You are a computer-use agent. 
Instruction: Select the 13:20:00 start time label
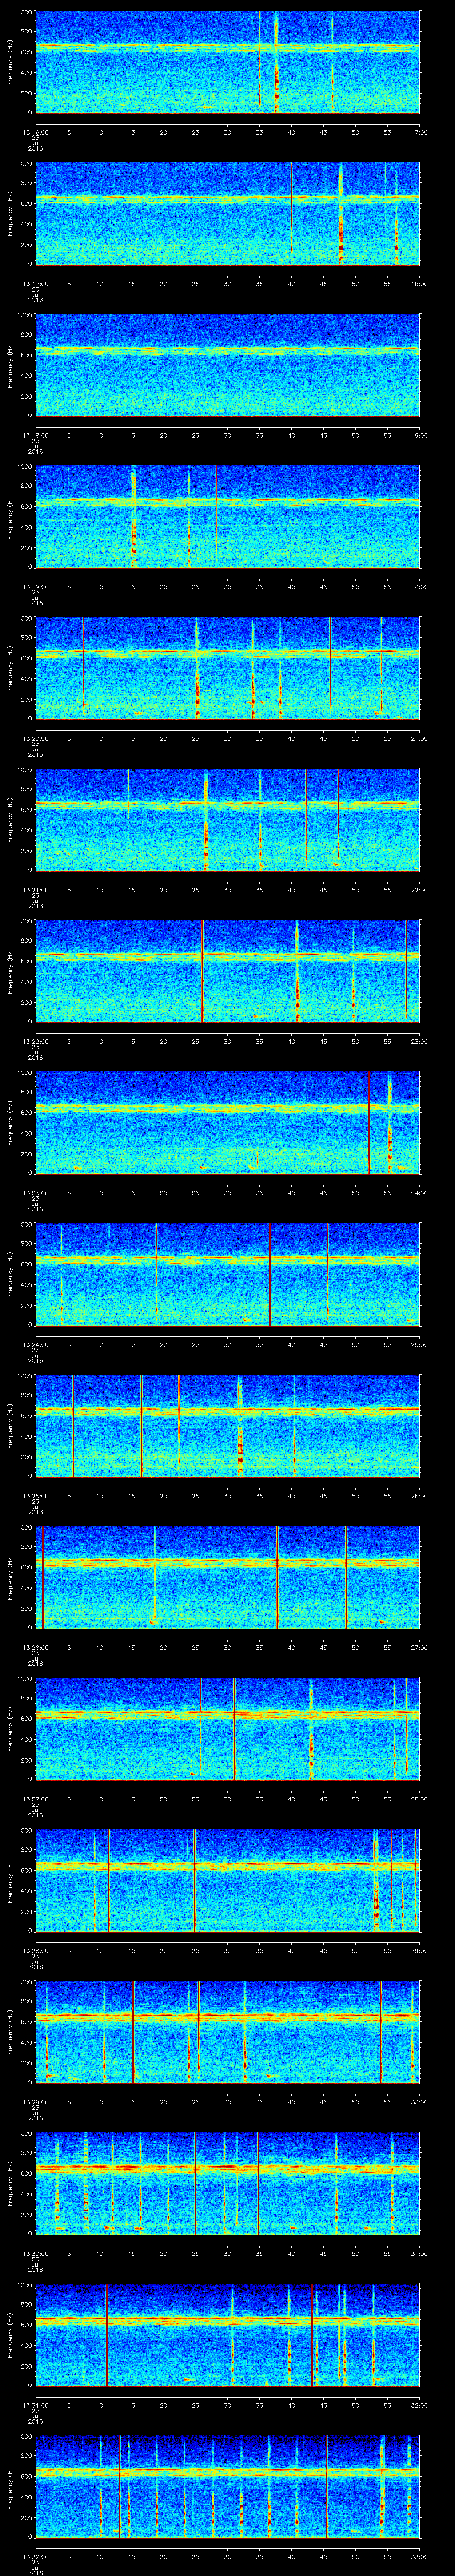coord(35,738)
